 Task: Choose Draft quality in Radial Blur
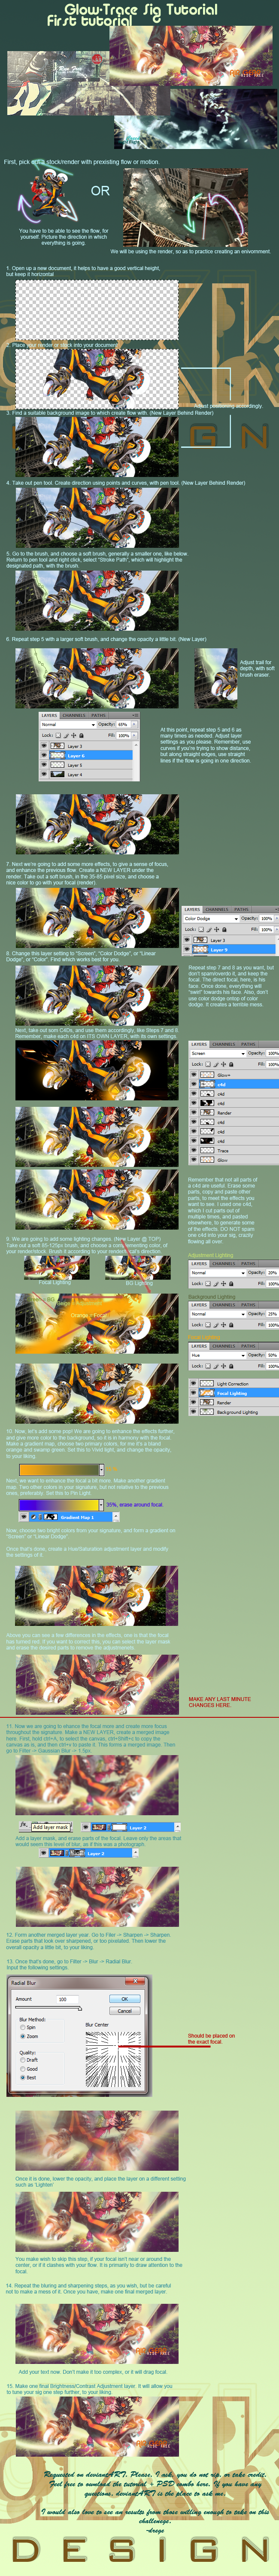click(23, 2060)
